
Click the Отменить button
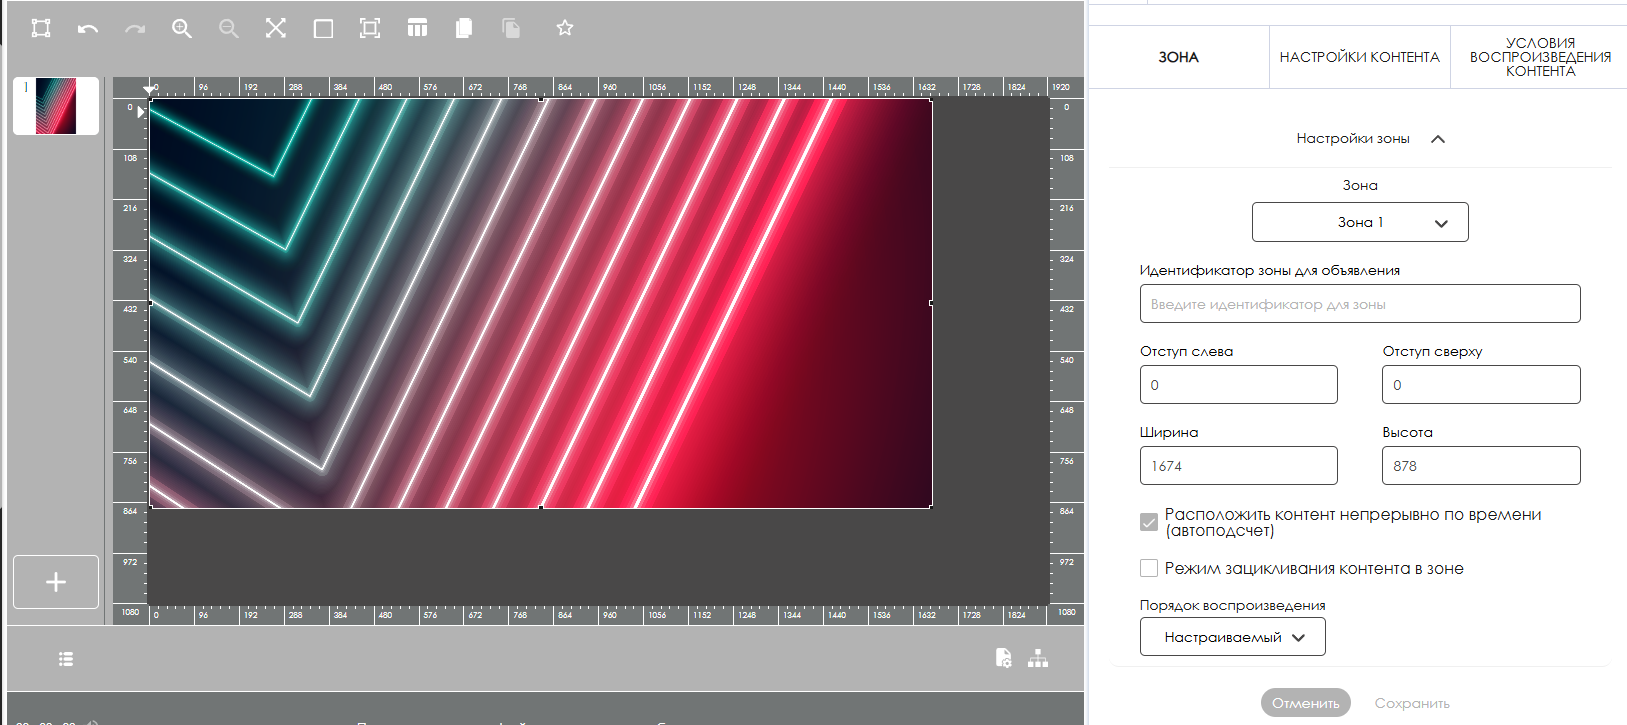click(1305, 703)
